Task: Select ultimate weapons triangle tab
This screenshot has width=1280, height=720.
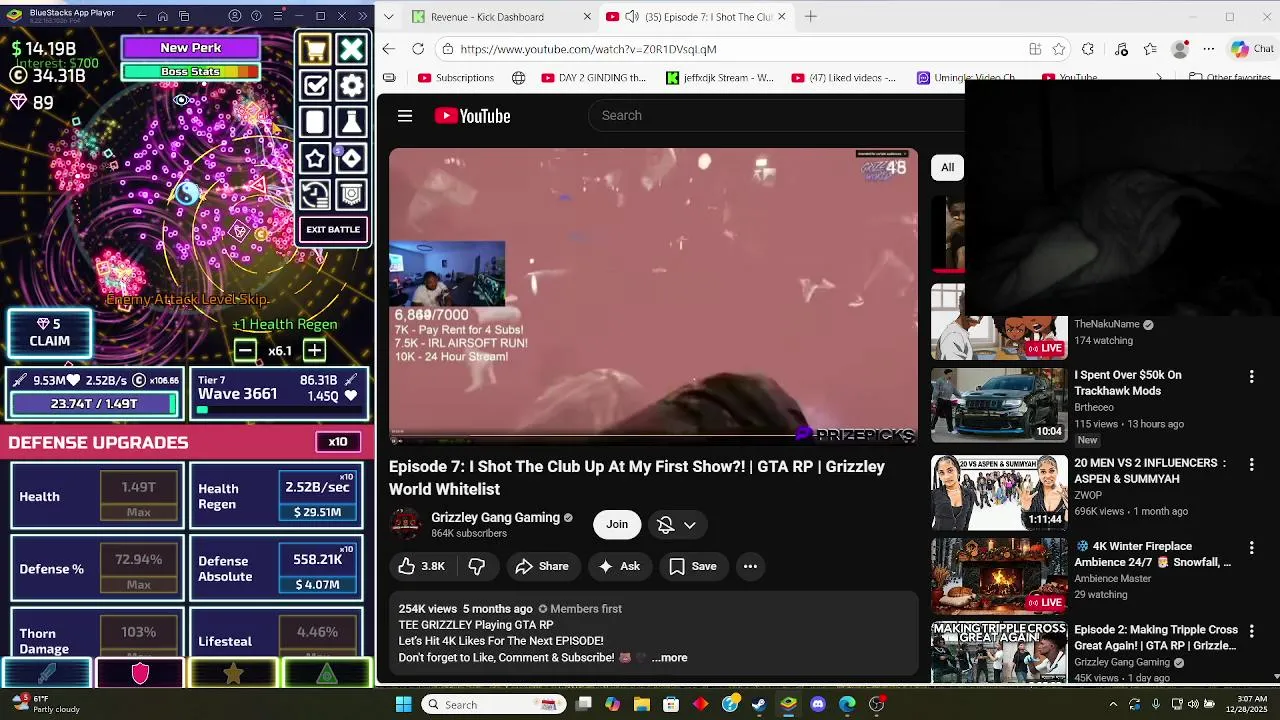Action: click(326, 674)
